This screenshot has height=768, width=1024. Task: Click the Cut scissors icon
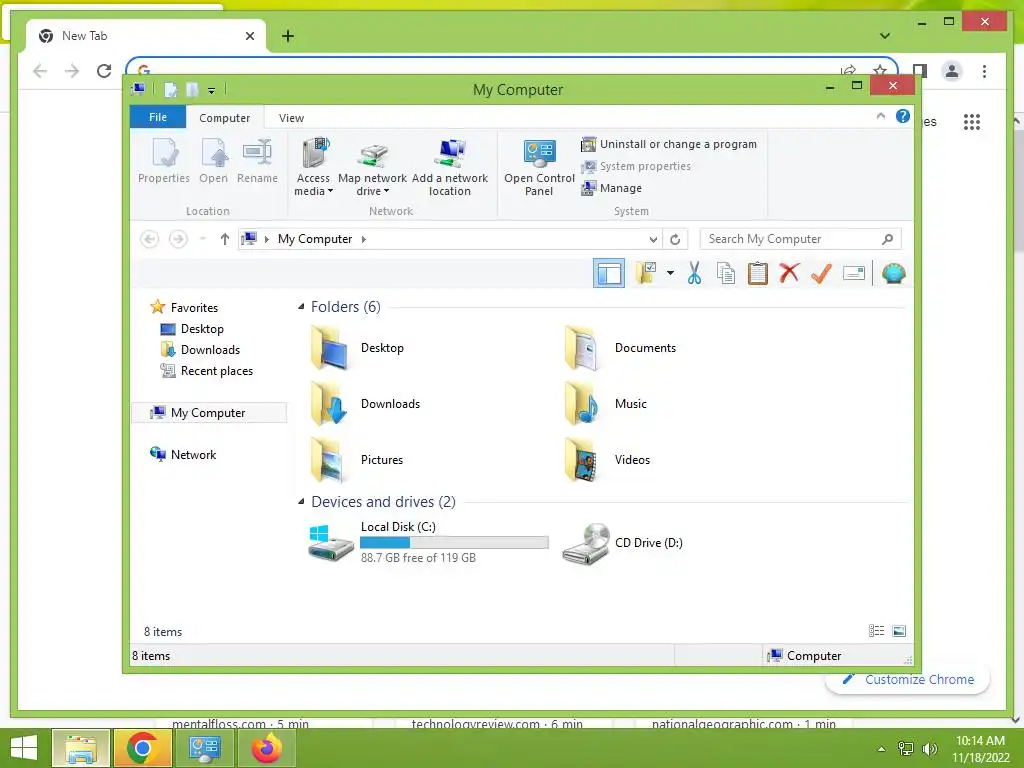pos(694,273)
